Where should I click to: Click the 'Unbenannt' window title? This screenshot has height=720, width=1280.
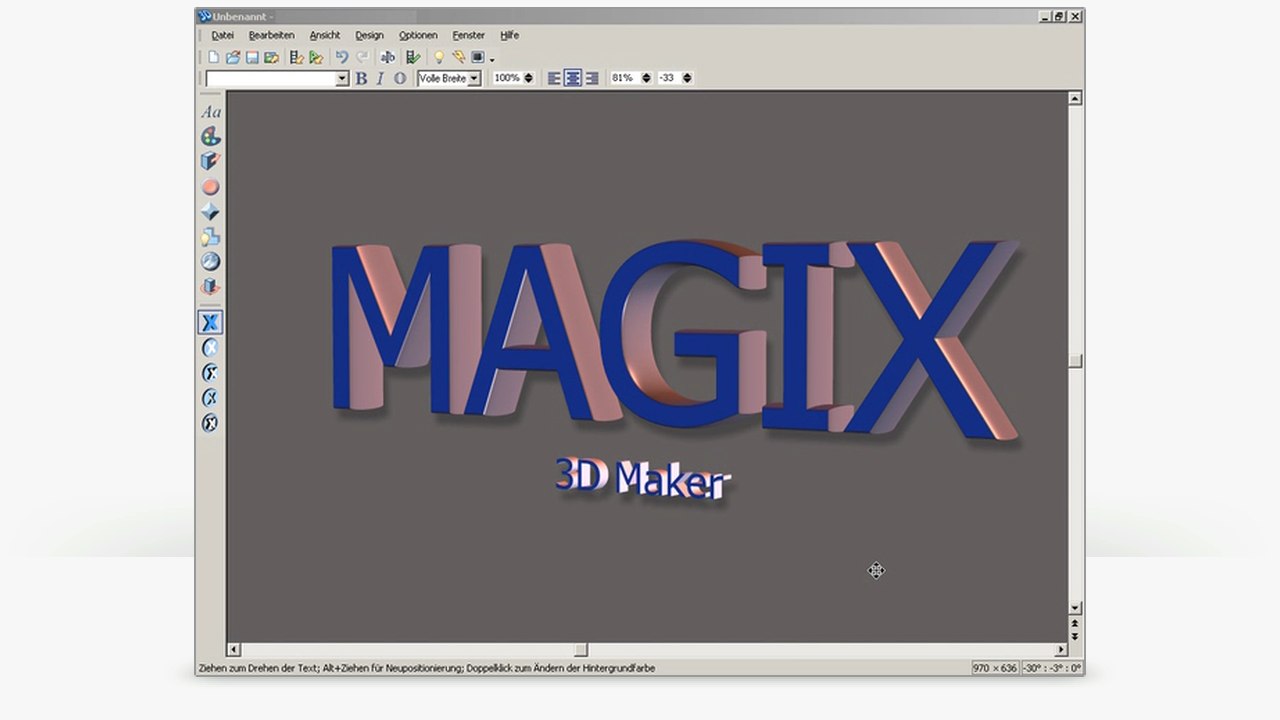241,17
